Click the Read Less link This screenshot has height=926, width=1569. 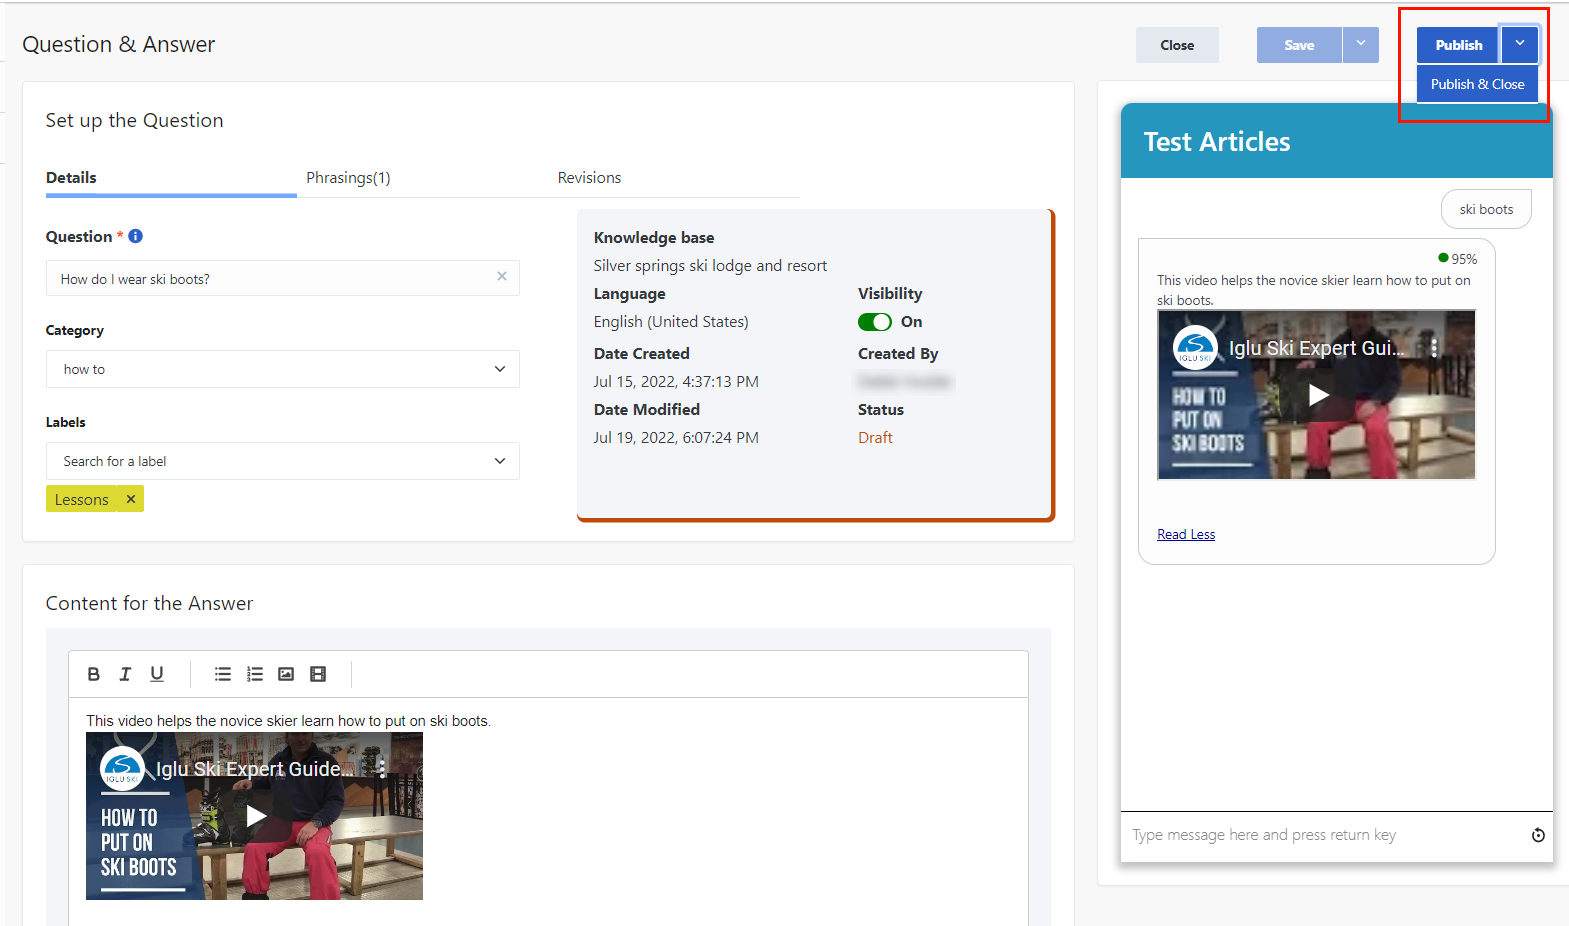(x=1186, y=534)
